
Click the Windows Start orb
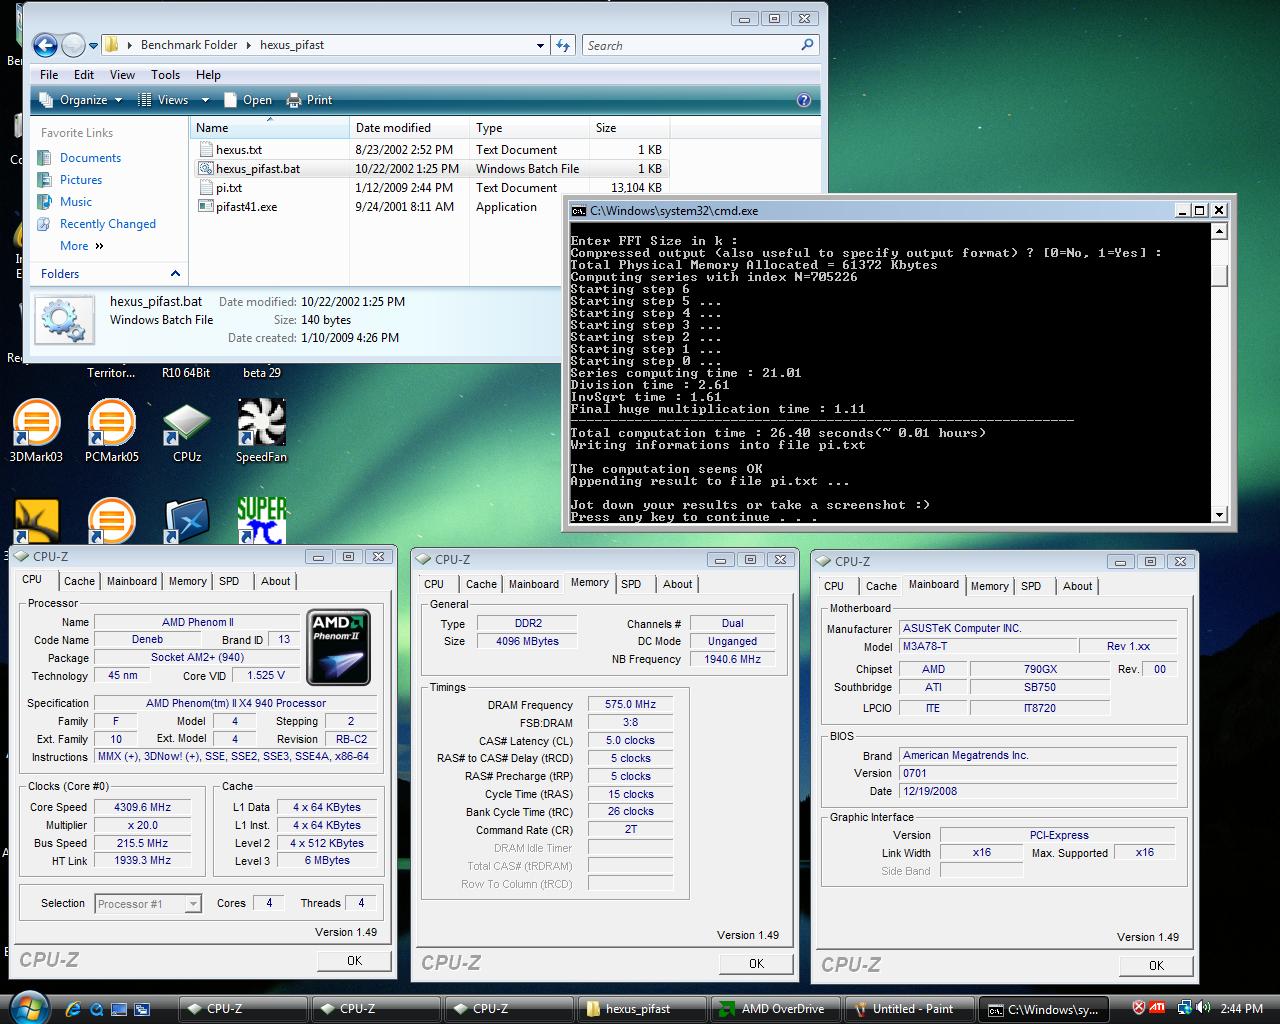[27, 1006]
